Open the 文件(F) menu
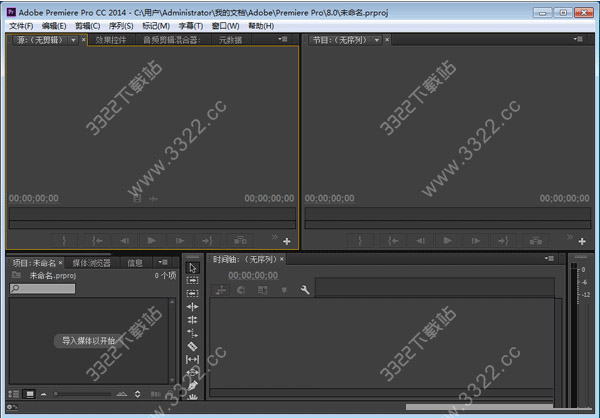This screenshot has height=418, width=600. click(21, 26)
